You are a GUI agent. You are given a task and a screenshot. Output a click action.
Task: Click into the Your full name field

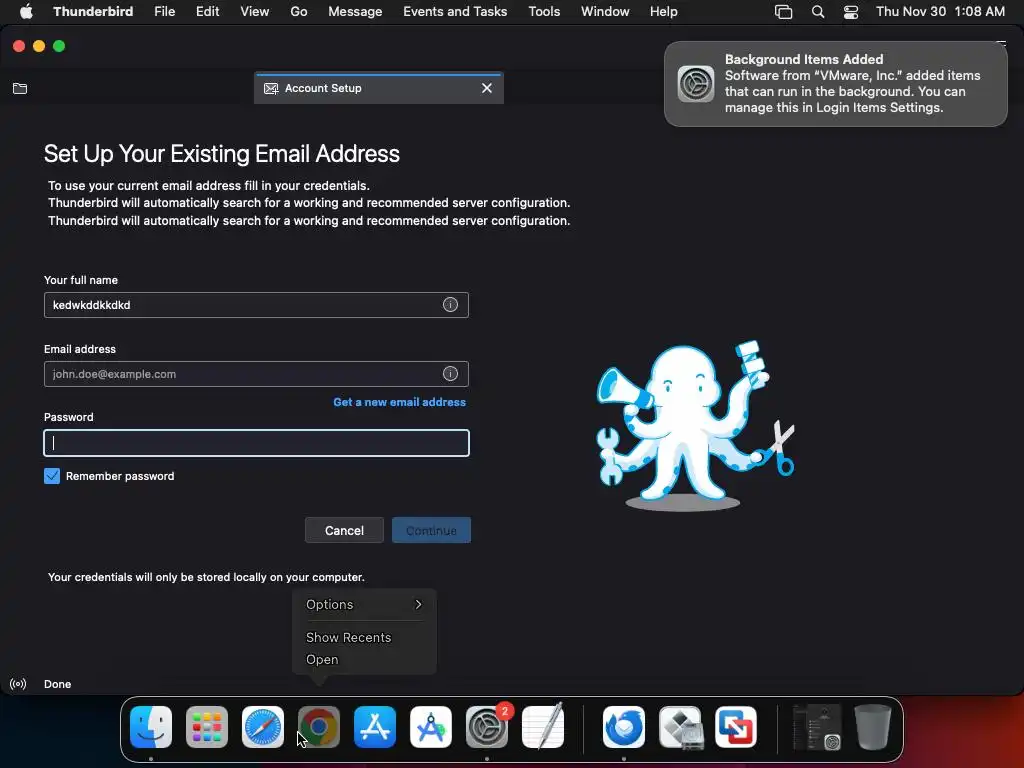coord(256,305)
